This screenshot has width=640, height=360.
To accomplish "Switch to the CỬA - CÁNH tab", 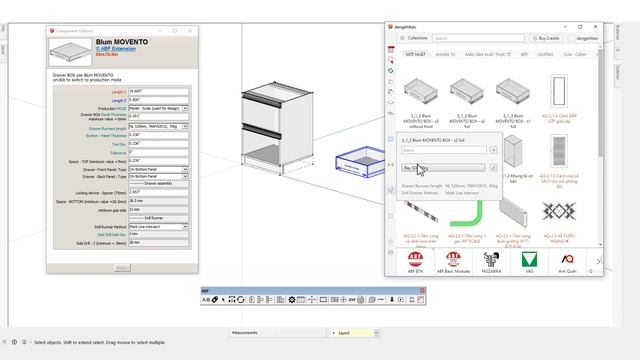I will 575,54.
